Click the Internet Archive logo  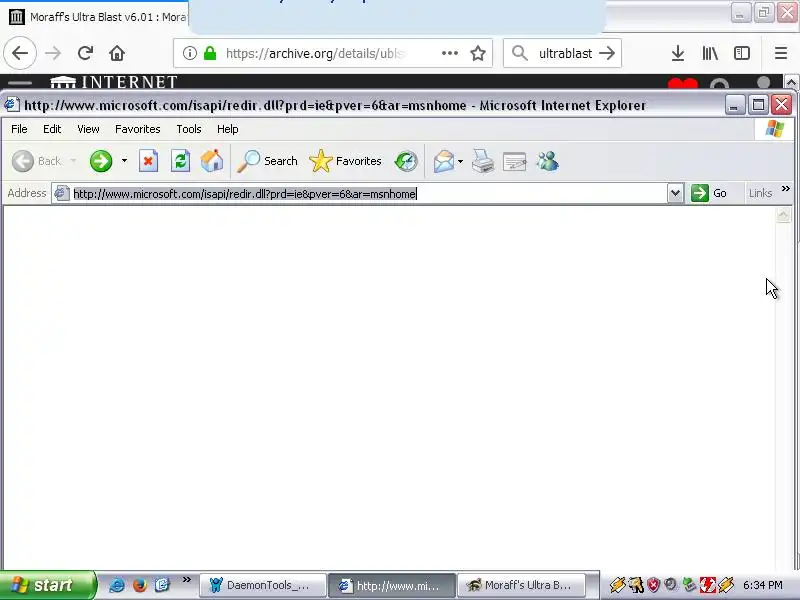tap(114, 82)
